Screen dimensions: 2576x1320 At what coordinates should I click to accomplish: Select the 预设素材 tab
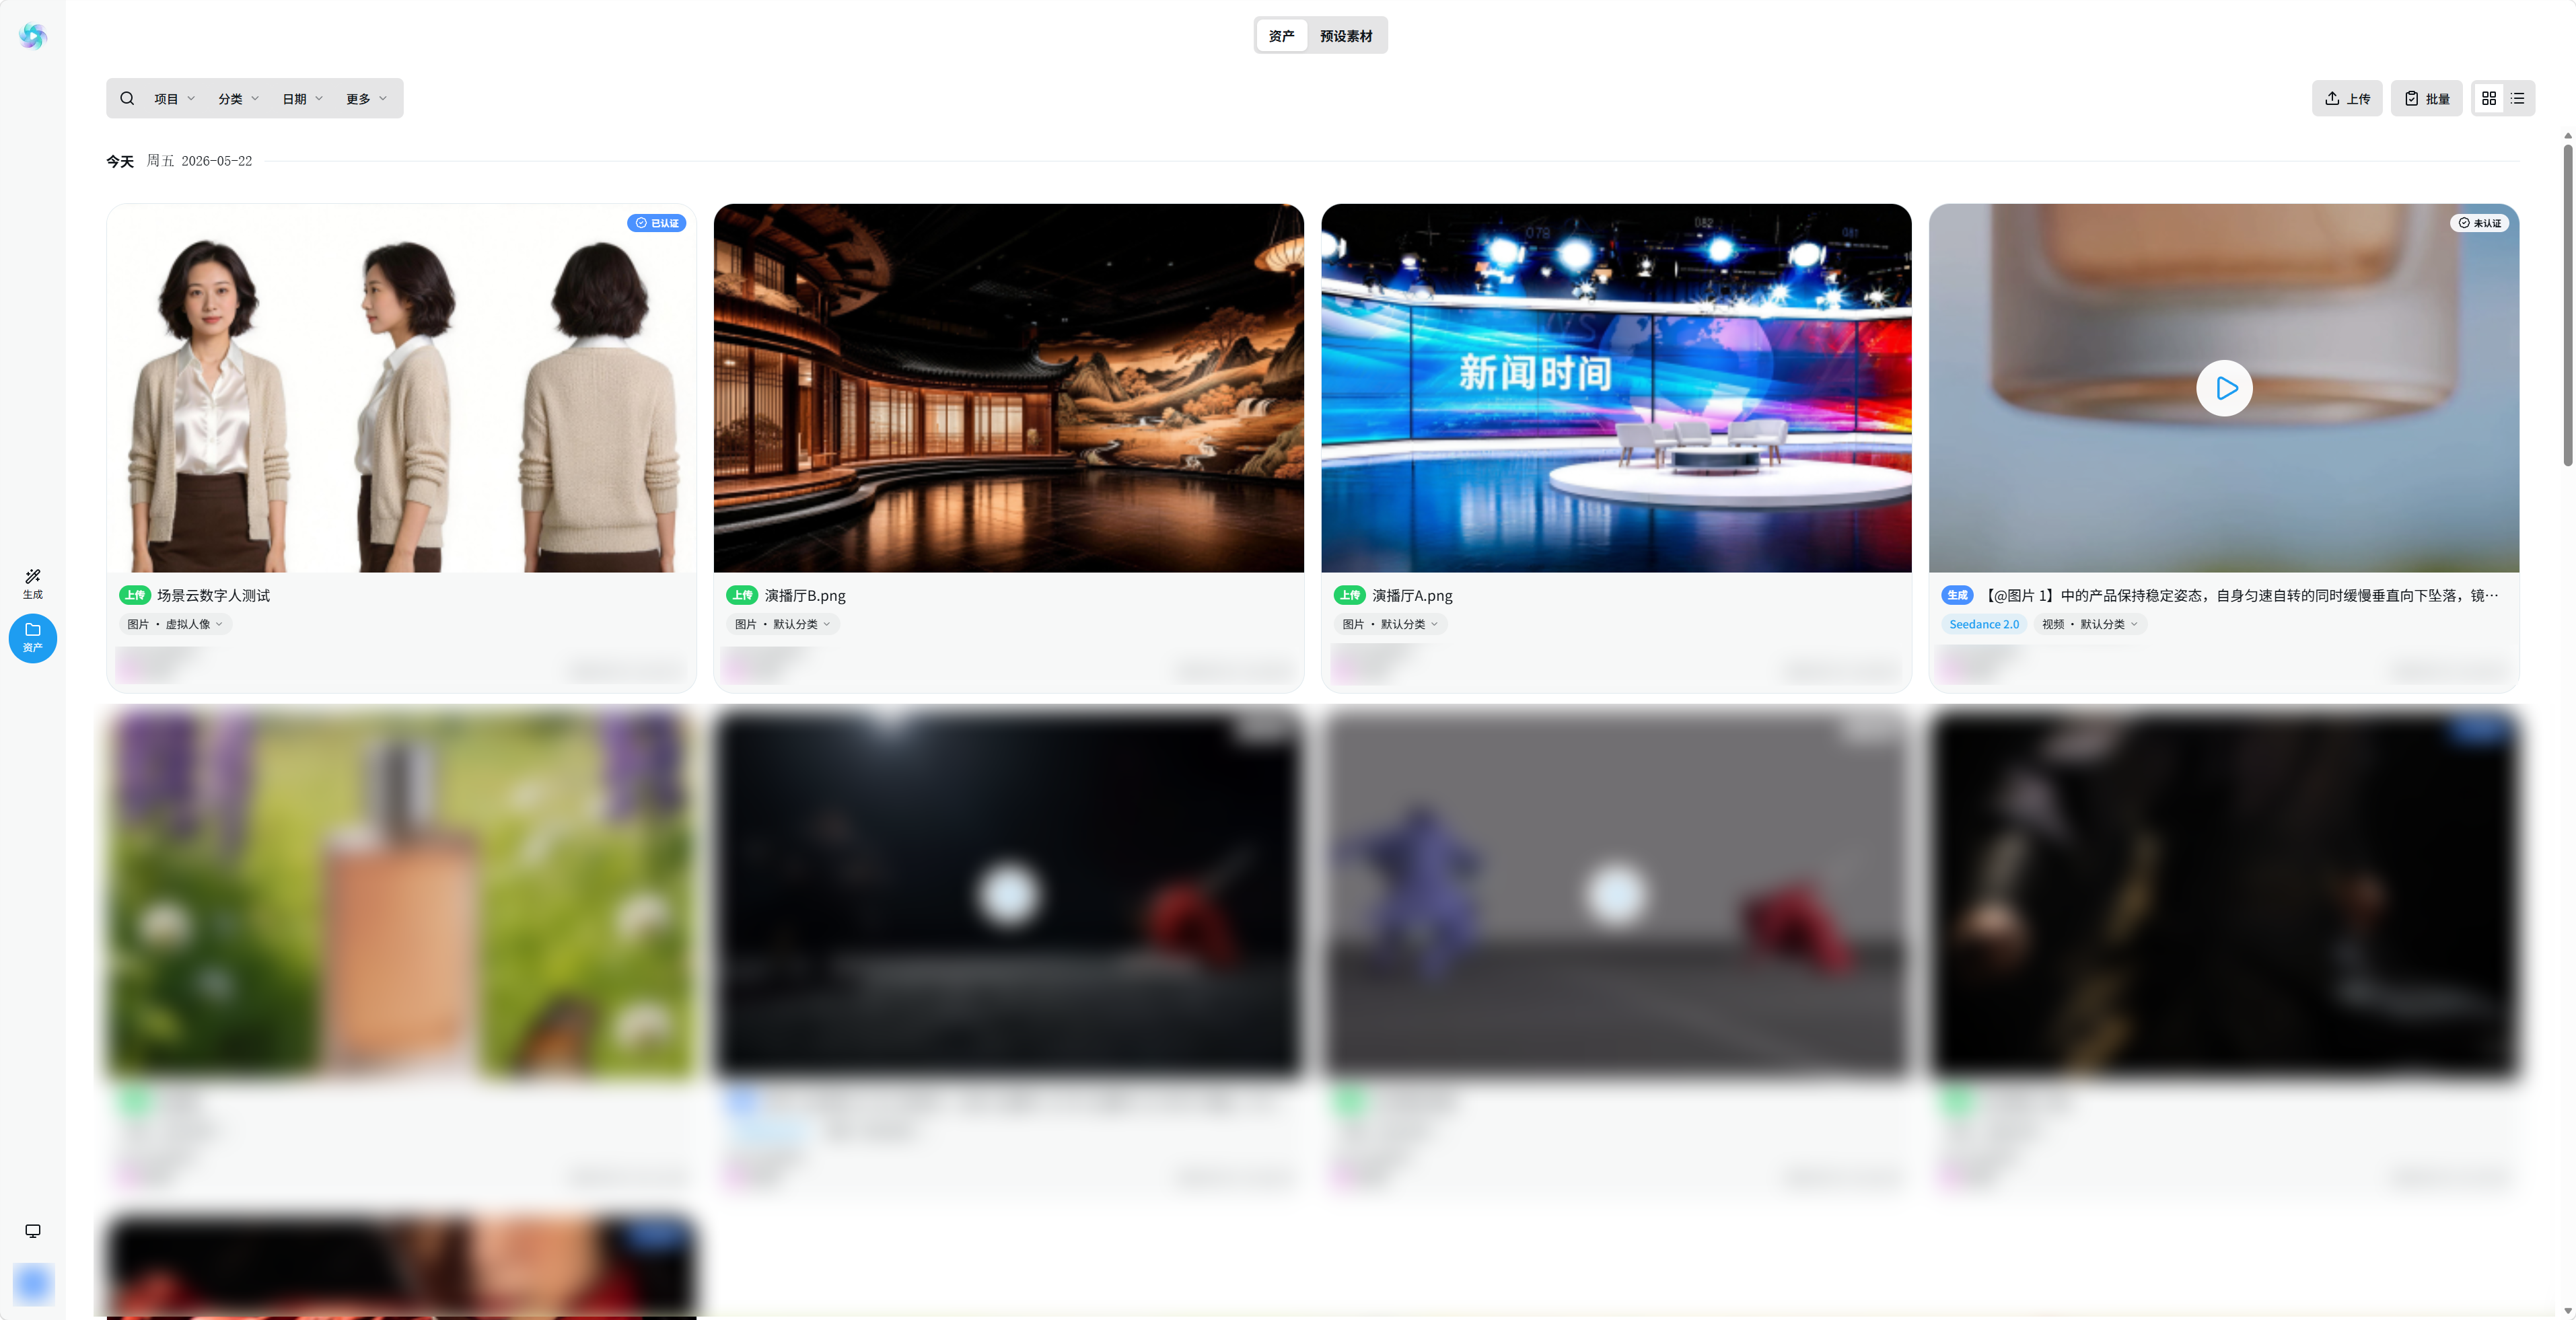click(1346, 35)
